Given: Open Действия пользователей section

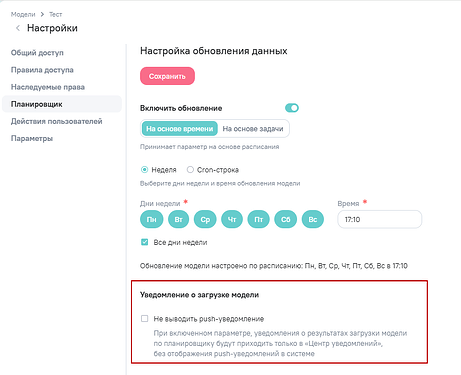Looking at the screenshot, I should point(56,121).
